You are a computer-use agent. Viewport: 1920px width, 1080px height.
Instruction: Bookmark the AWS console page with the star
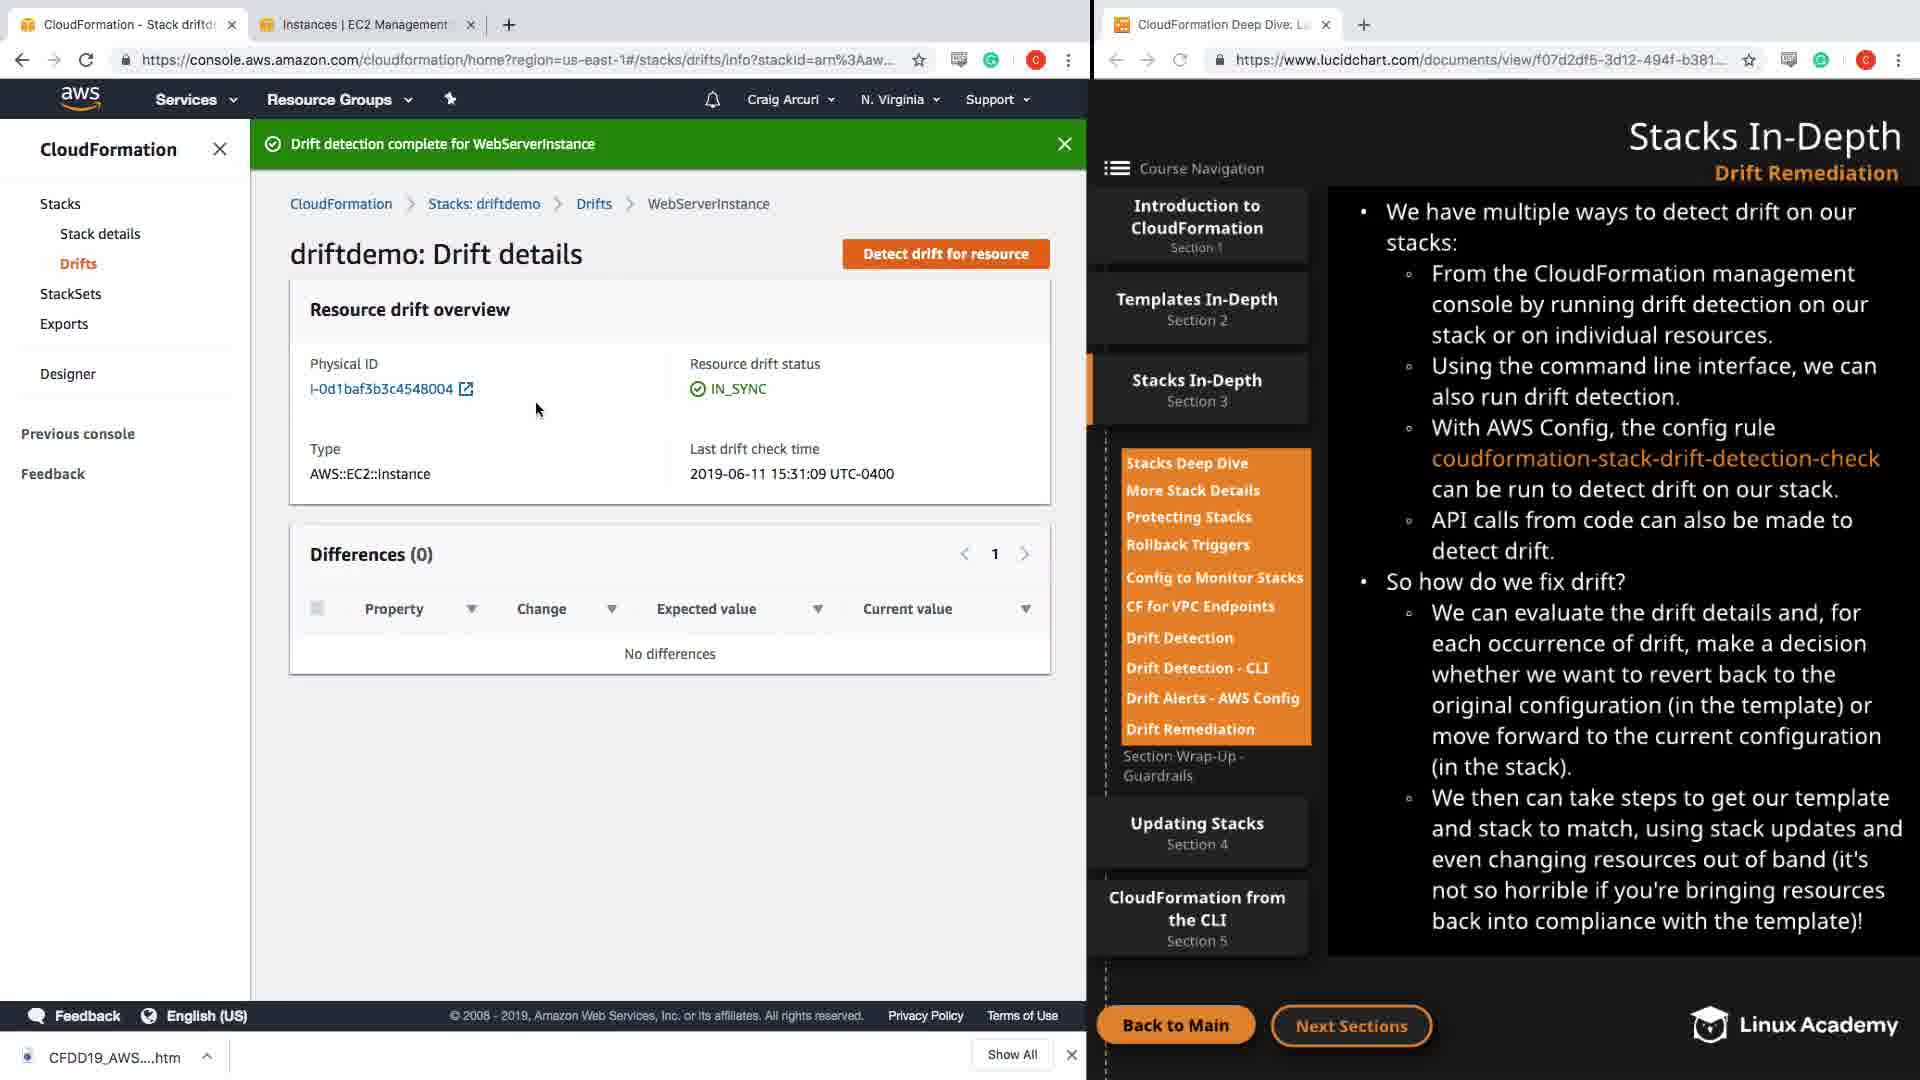[919, 60]
